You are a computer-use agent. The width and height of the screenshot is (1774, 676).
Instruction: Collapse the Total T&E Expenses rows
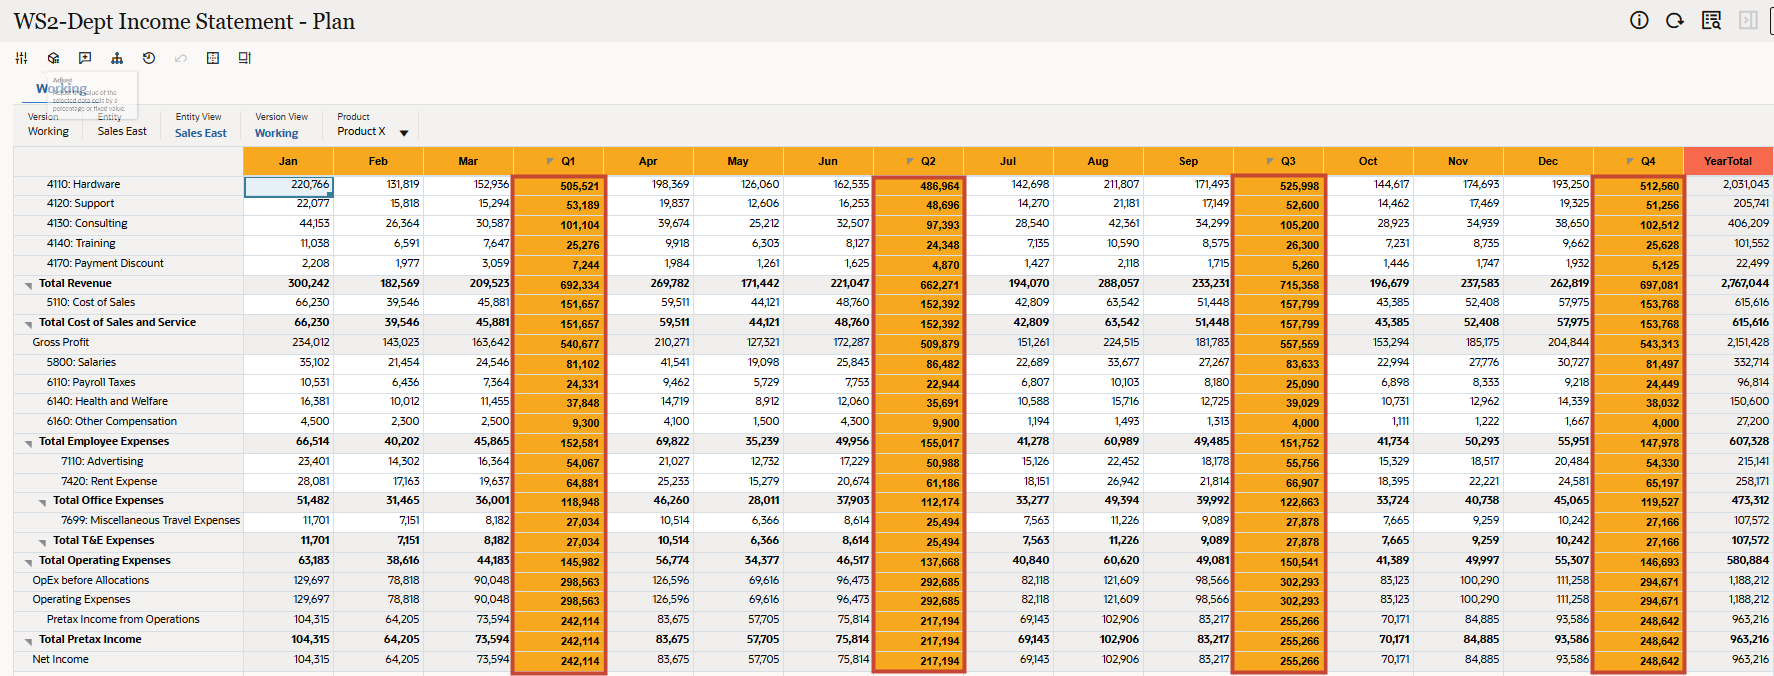click(43, 542)
